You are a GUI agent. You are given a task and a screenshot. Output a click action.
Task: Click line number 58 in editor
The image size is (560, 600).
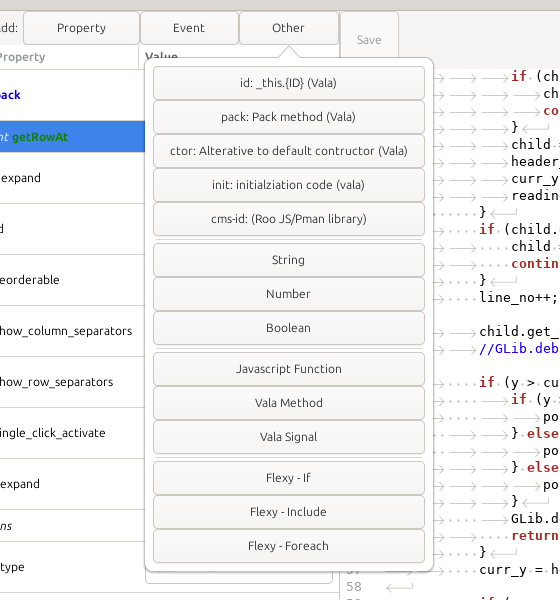tap(354, 587)
